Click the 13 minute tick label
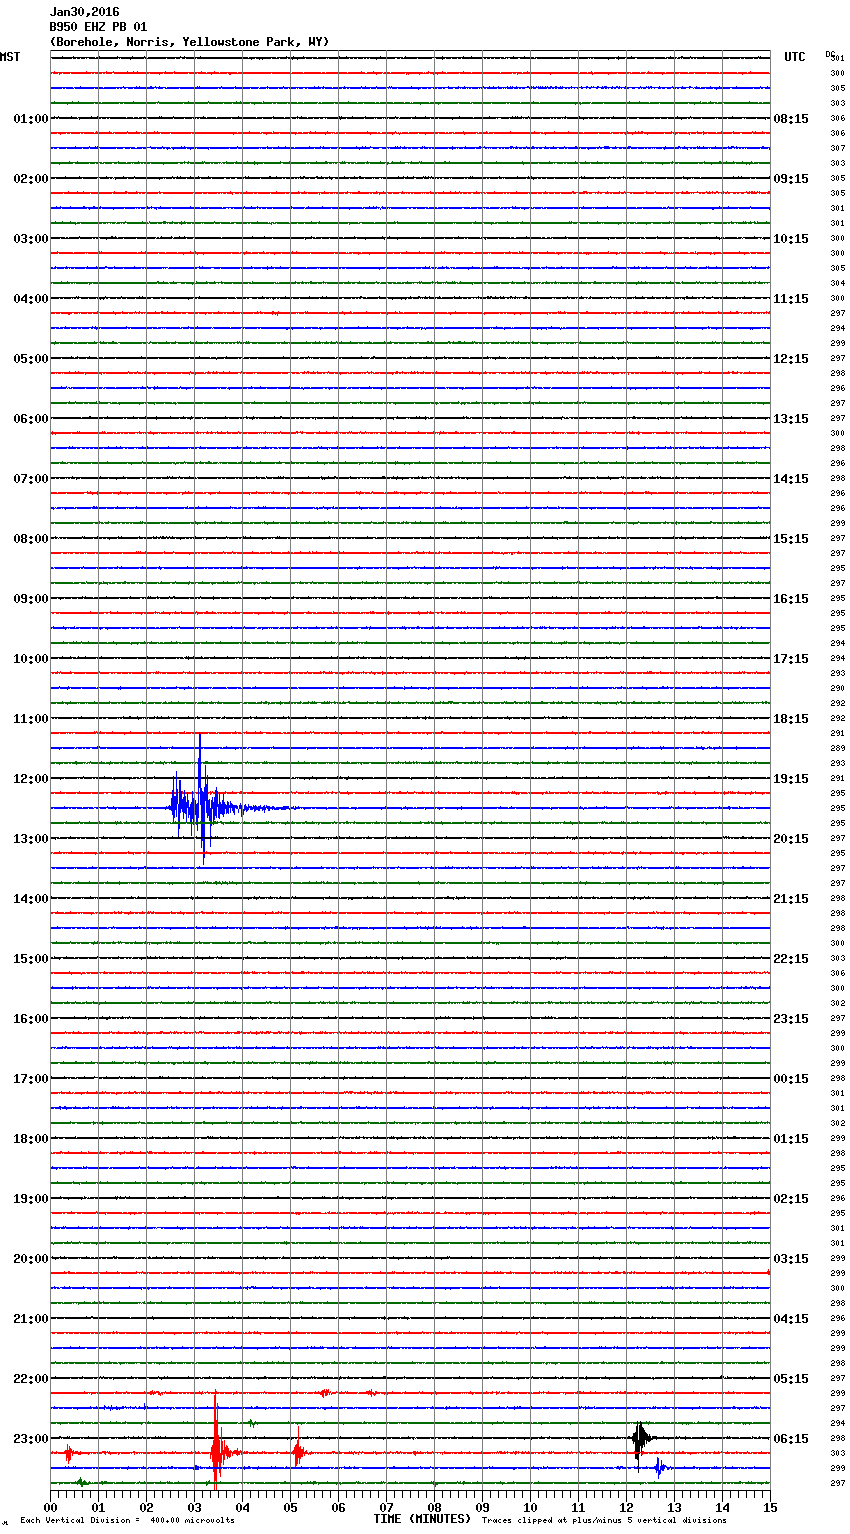Image resolution: width=850 pixels, height=1534 pixels. point(675,1507)
